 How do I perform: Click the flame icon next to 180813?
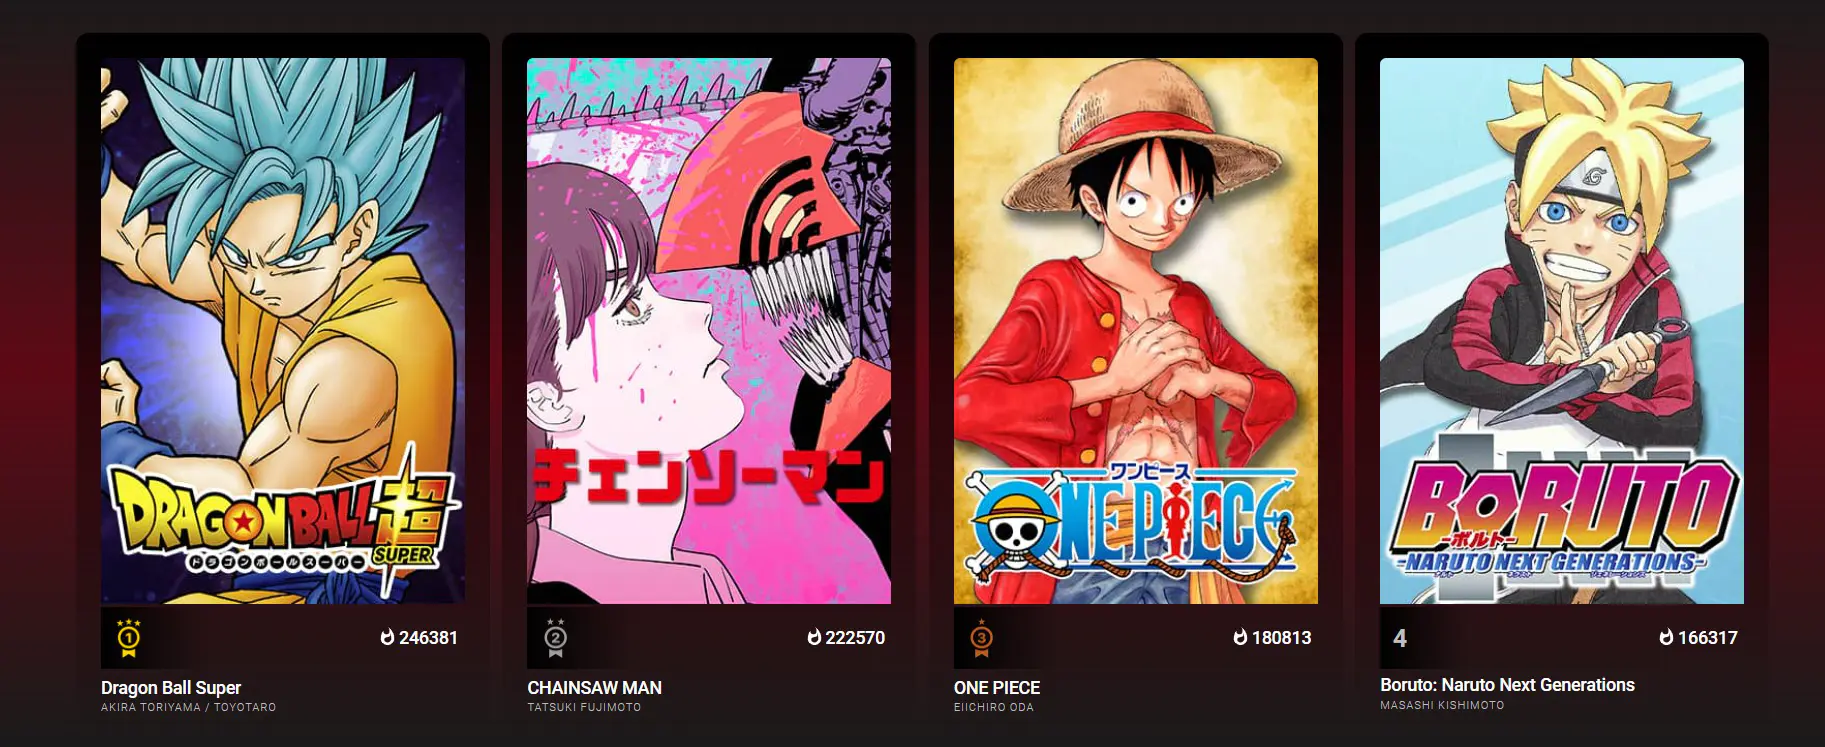click(1241, 637)
